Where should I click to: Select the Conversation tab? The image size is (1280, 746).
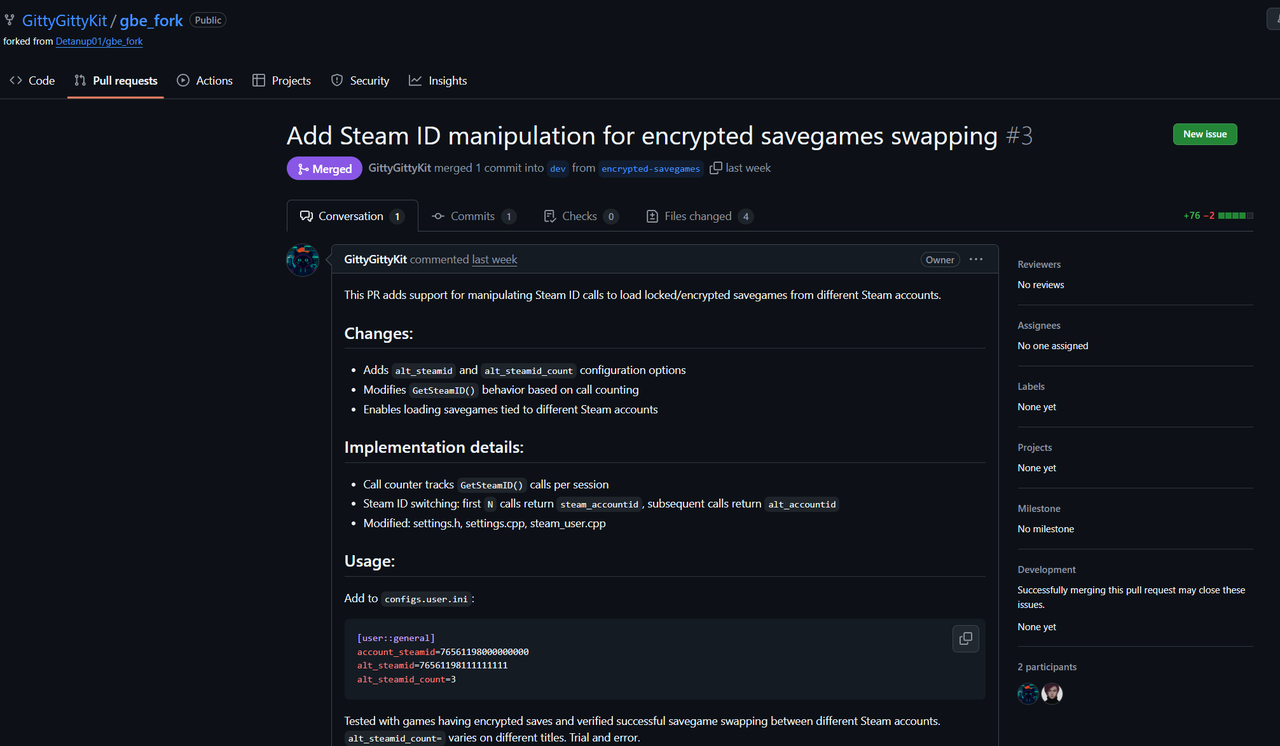(350, 216)
